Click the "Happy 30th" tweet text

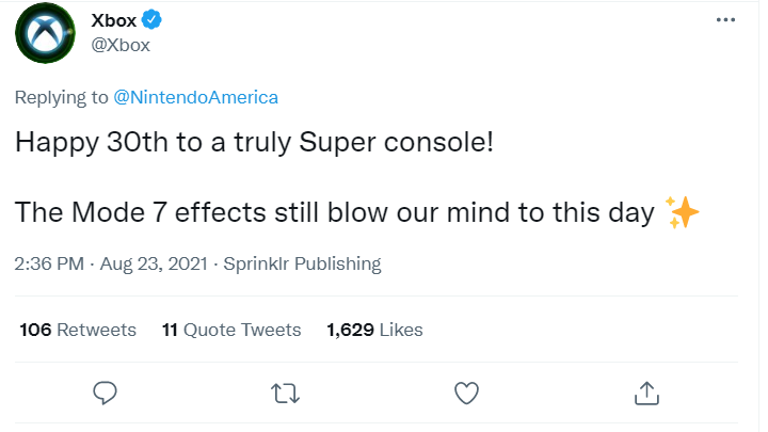(x=254, y=142)
